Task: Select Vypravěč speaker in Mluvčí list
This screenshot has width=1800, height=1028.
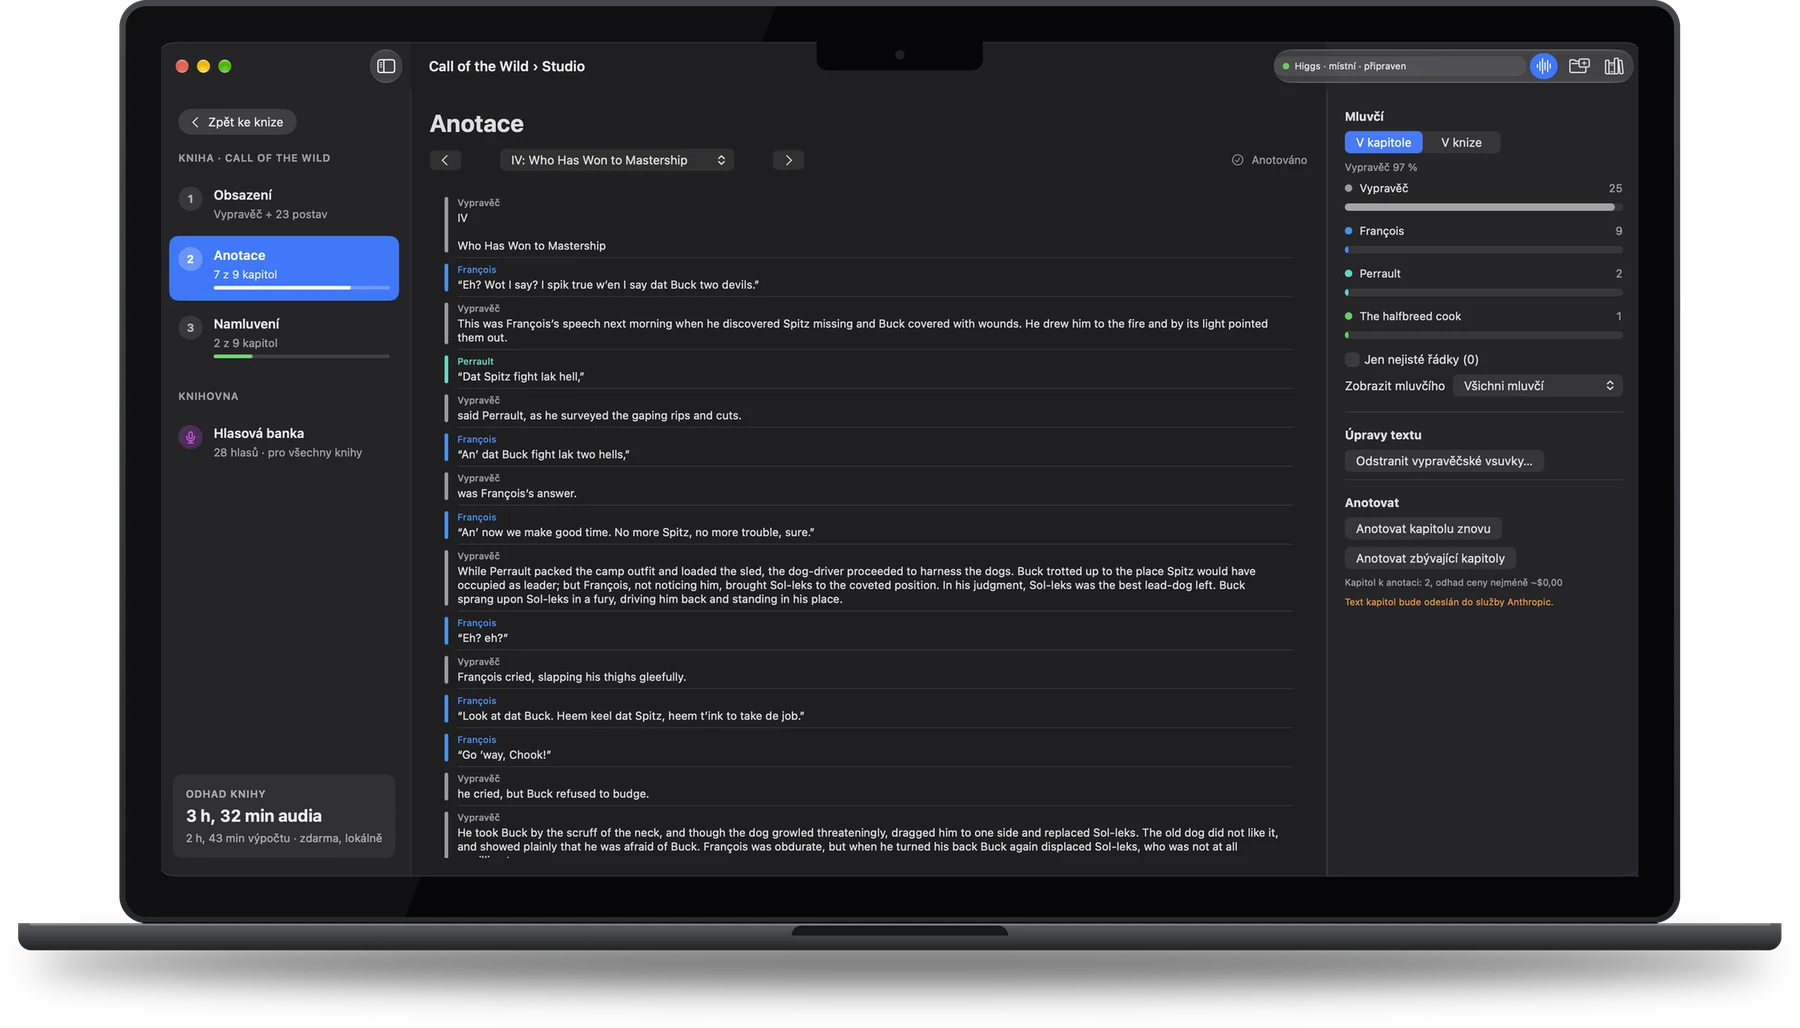Action: (1483, 189)
